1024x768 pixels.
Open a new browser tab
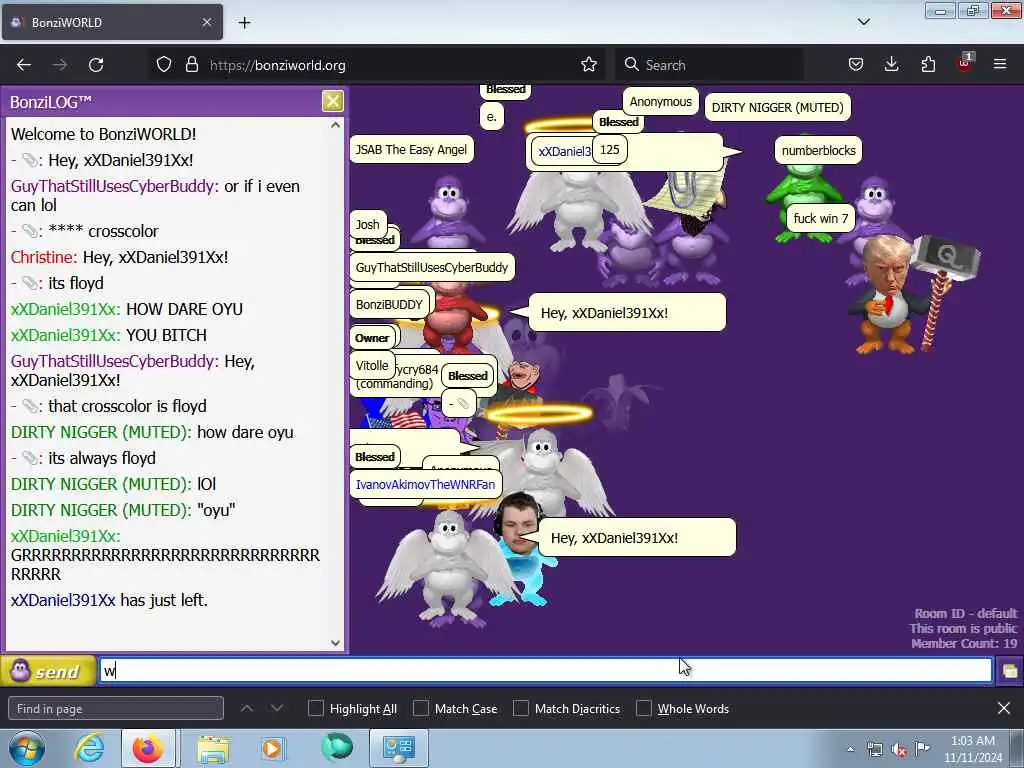(244, 23)
